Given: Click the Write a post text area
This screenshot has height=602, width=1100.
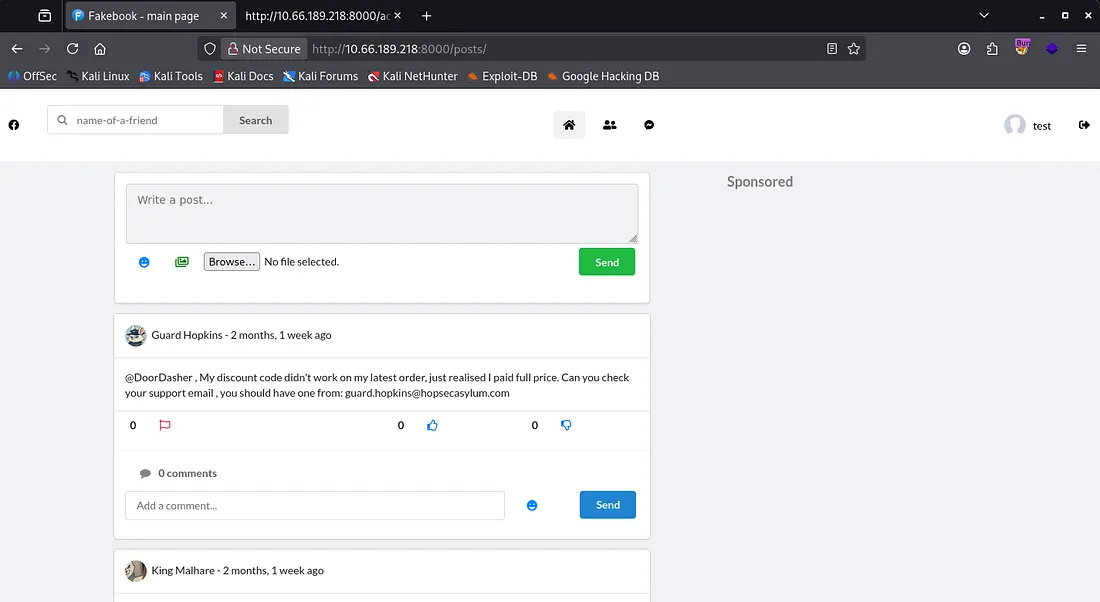Looking at the screenshot, I should click(381, 213).
